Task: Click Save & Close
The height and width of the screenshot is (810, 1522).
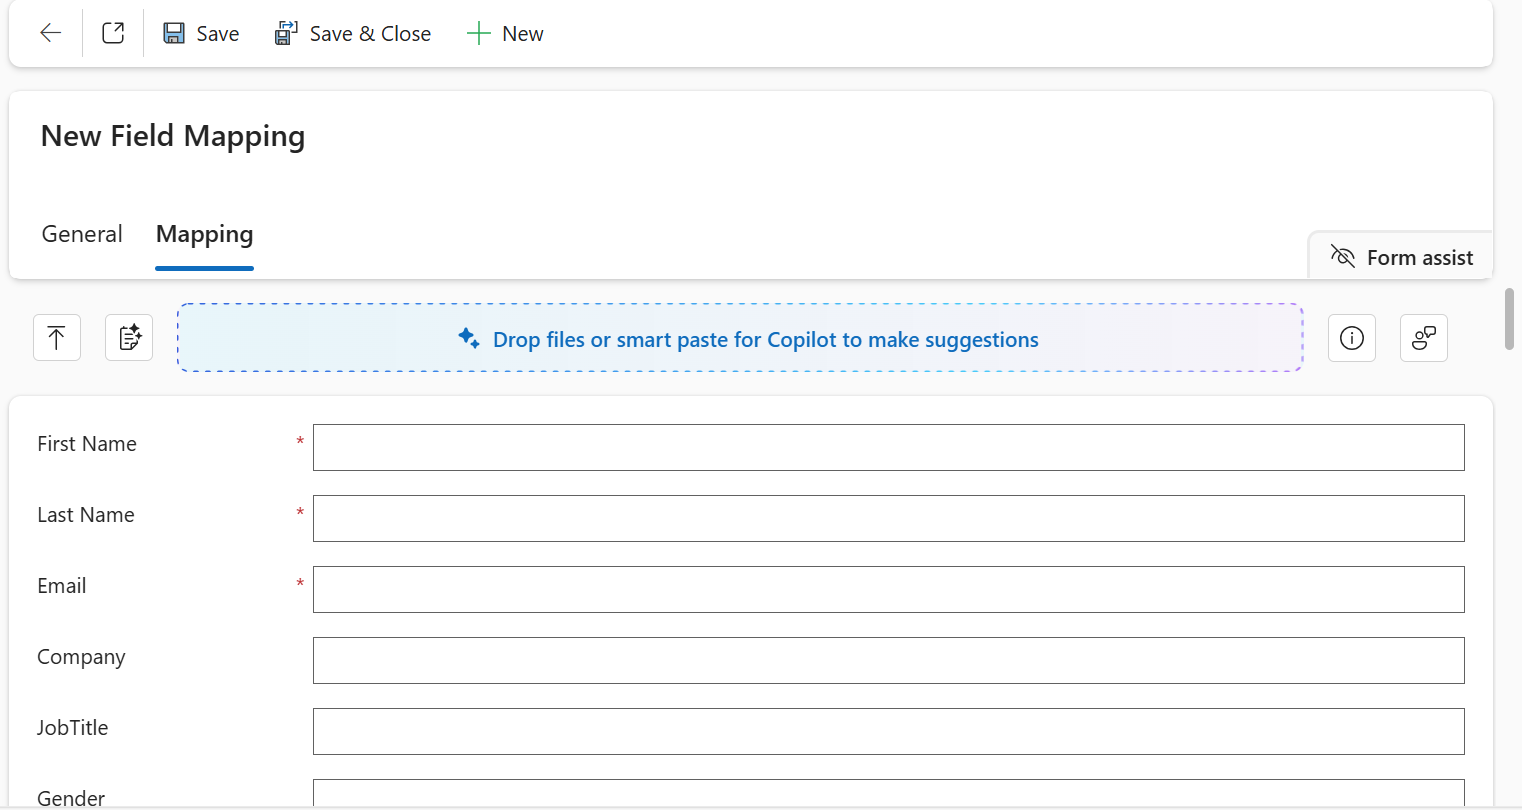Action: (353, 33)
